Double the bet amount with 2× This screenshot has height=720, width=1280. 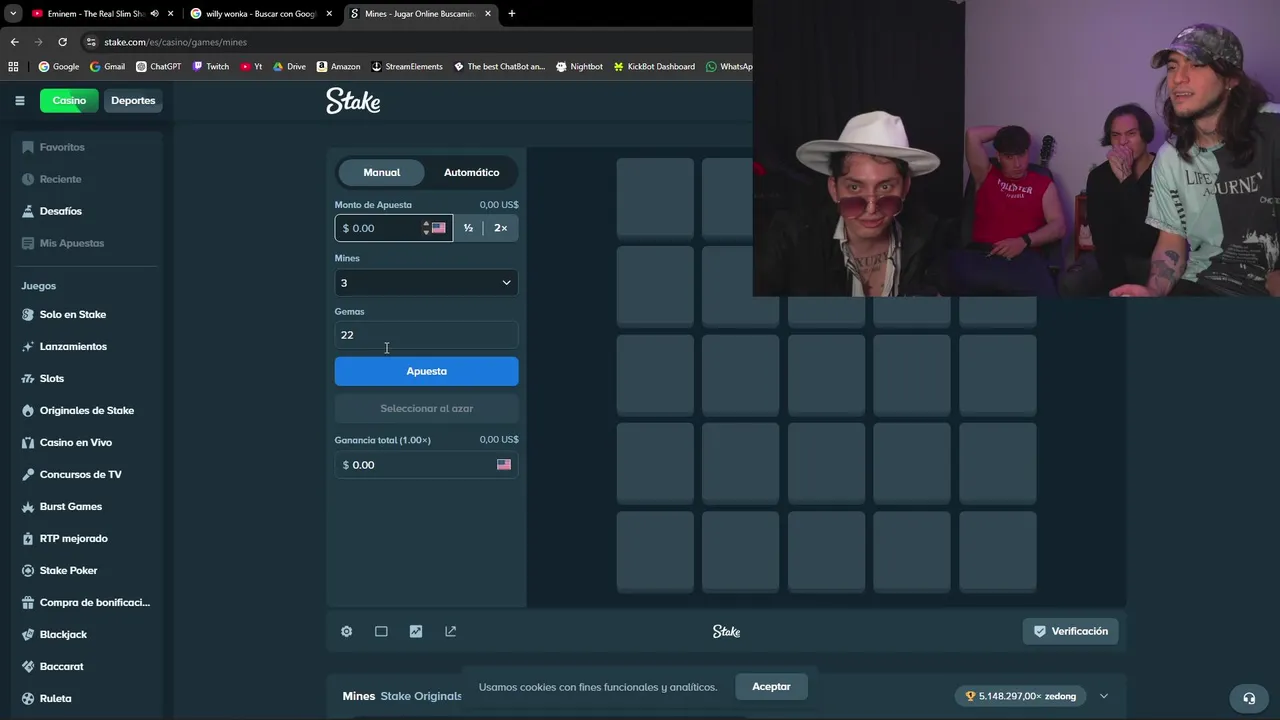pos(500,228)
